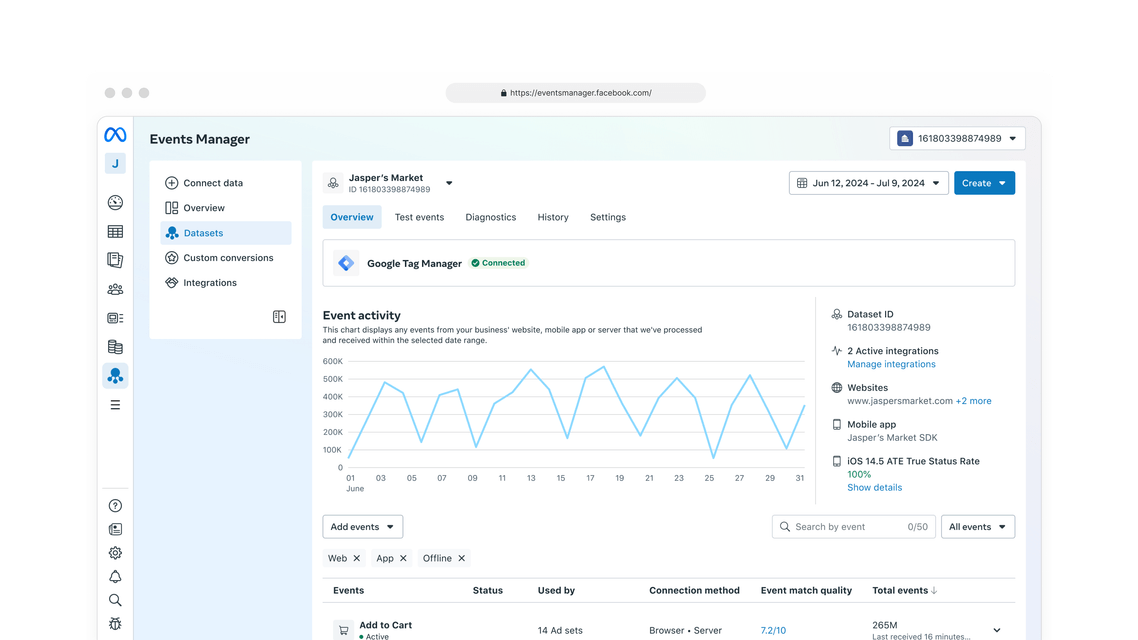Open the documents icon in left rail

click(115, 260)
